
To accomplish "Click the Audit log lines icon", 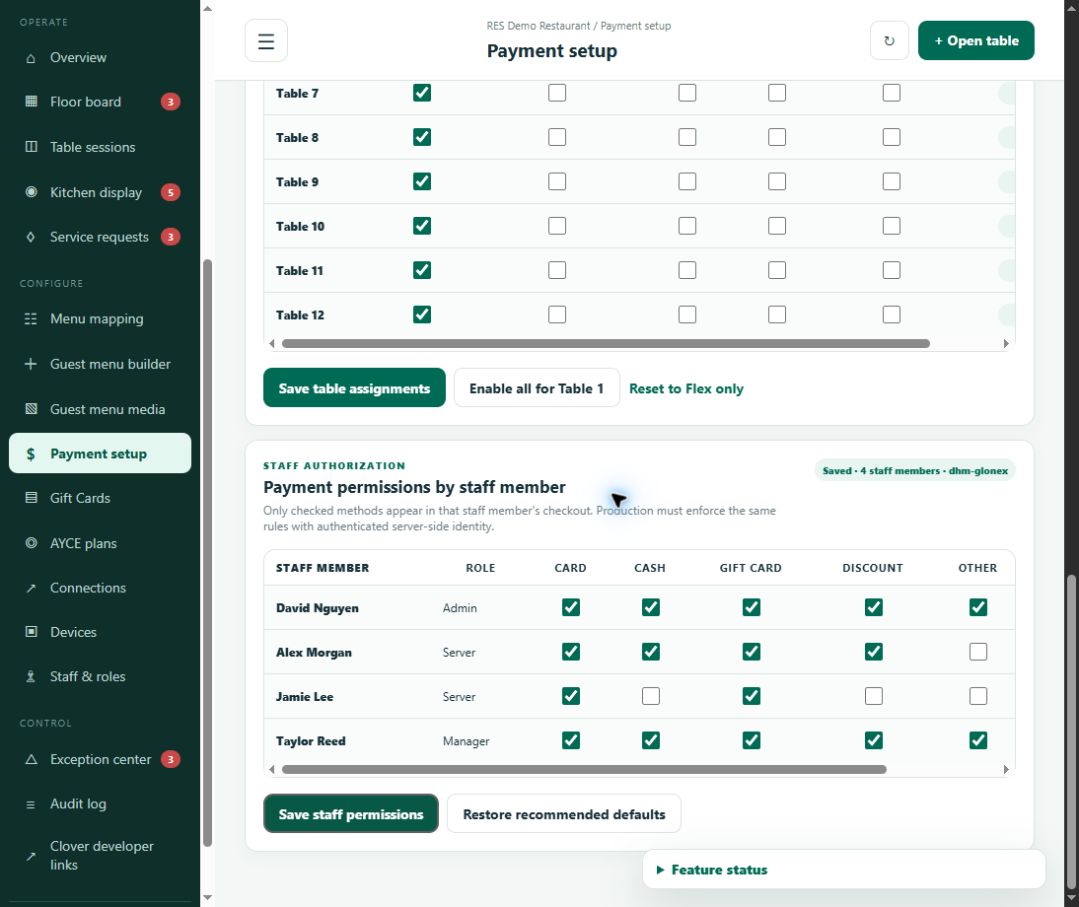I will tap(31, 804).
